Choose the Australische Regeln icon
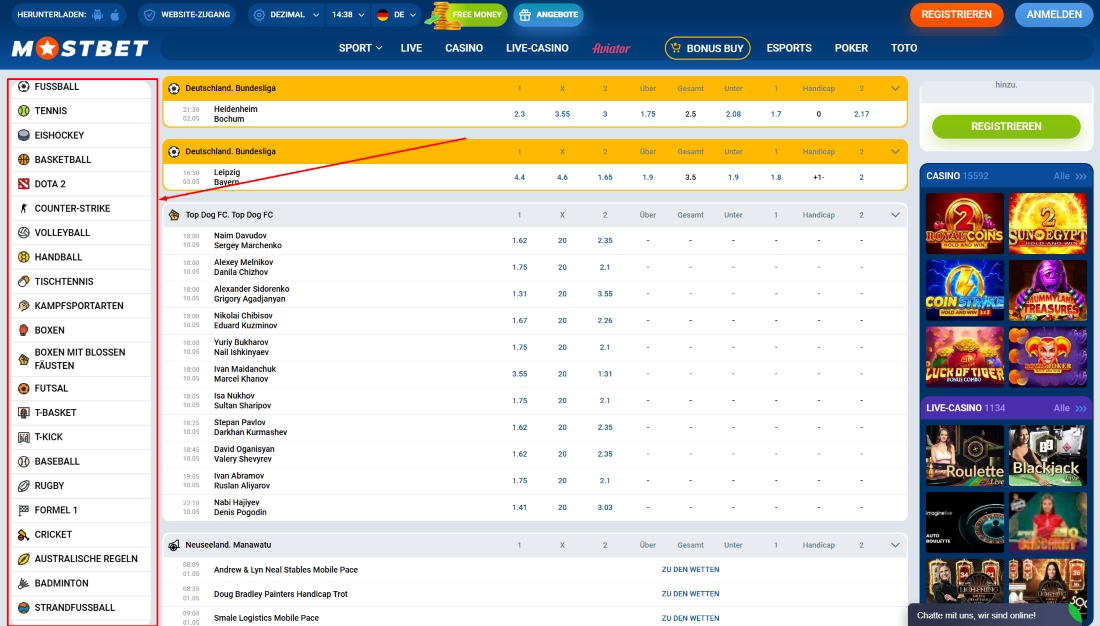Screen dimensions: 1100x626 click(24, 559)
